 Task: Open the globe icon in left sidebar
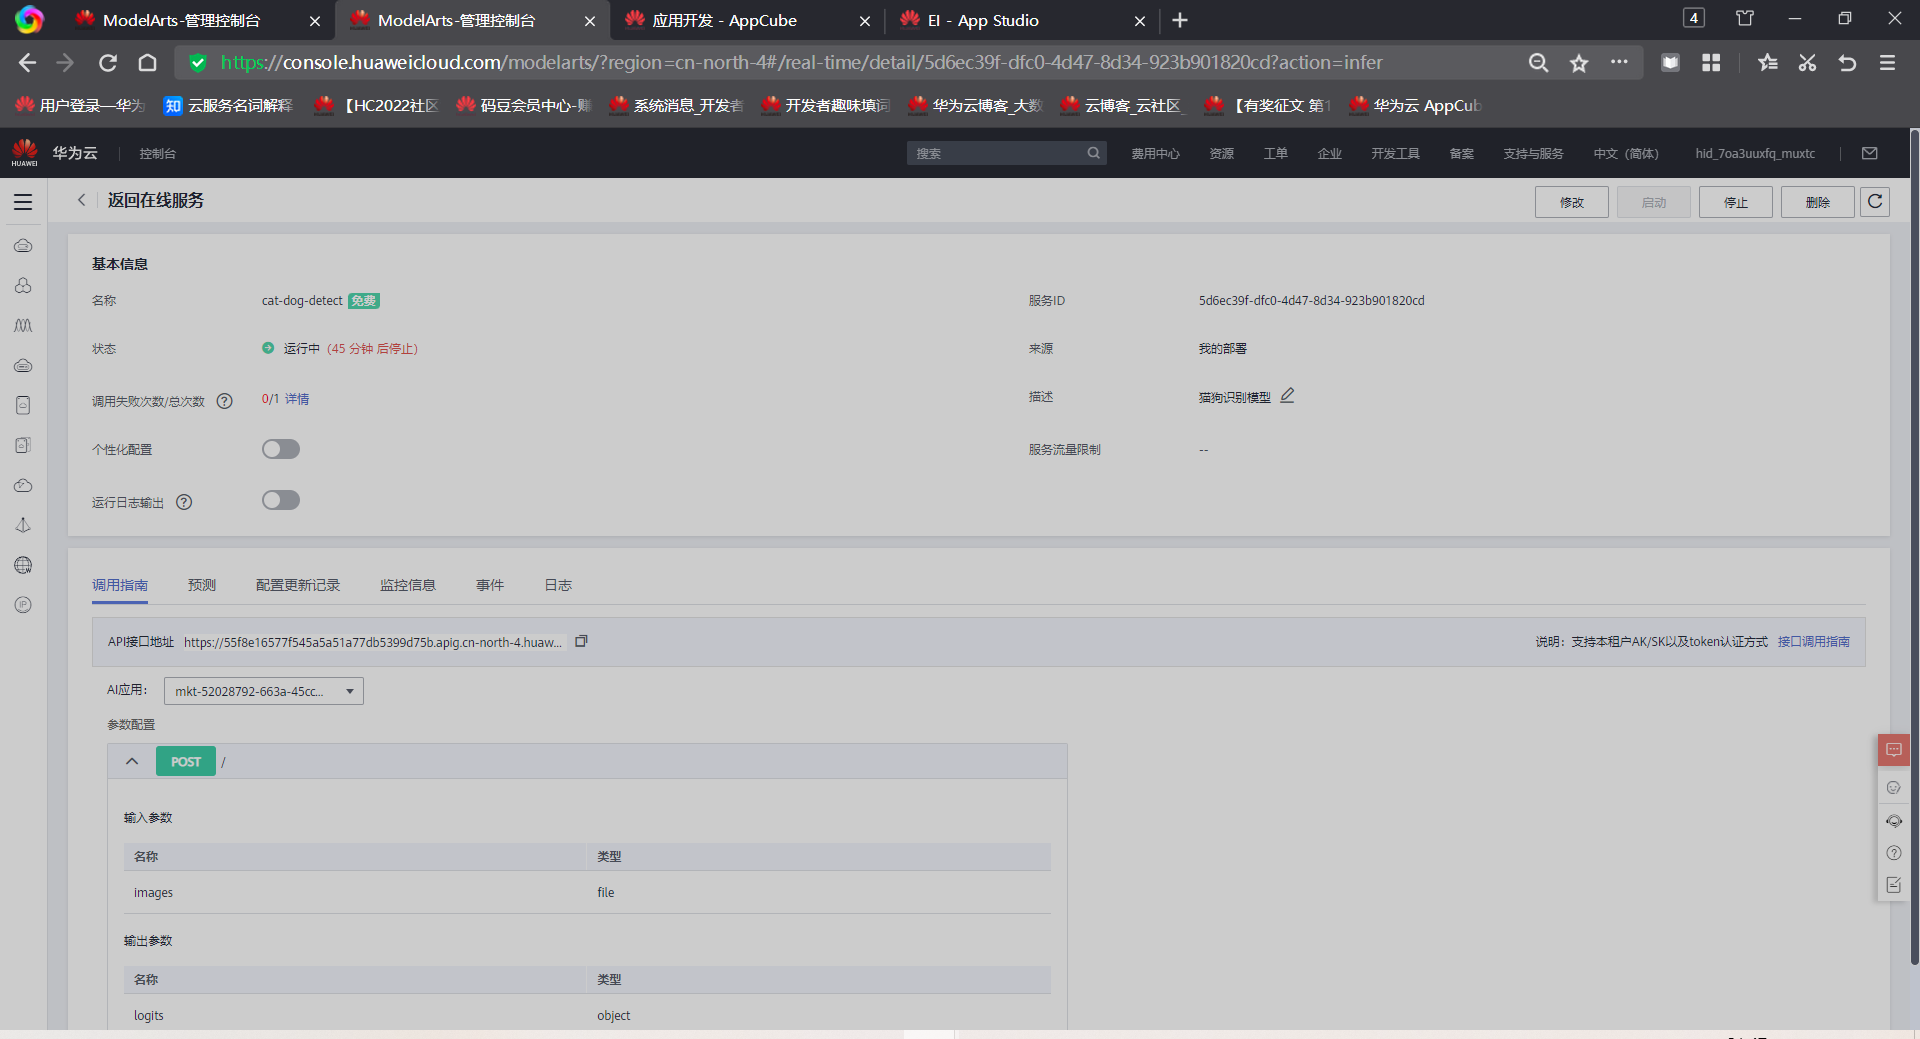coord(23,565)
